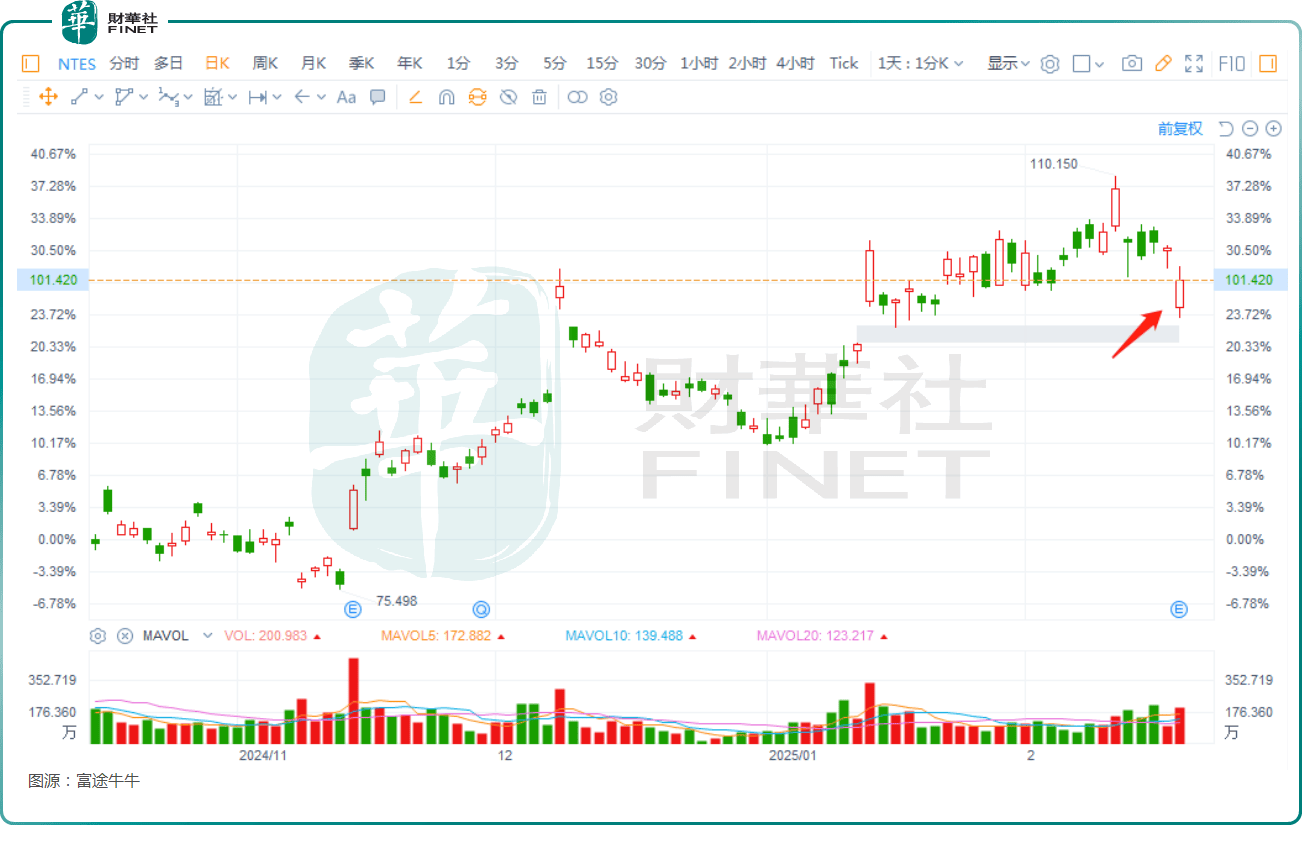Image resolution: width=1302 pixels, height=845 pixels.
Task: Switch to the 日K daily tab
Action: point(217,63)
